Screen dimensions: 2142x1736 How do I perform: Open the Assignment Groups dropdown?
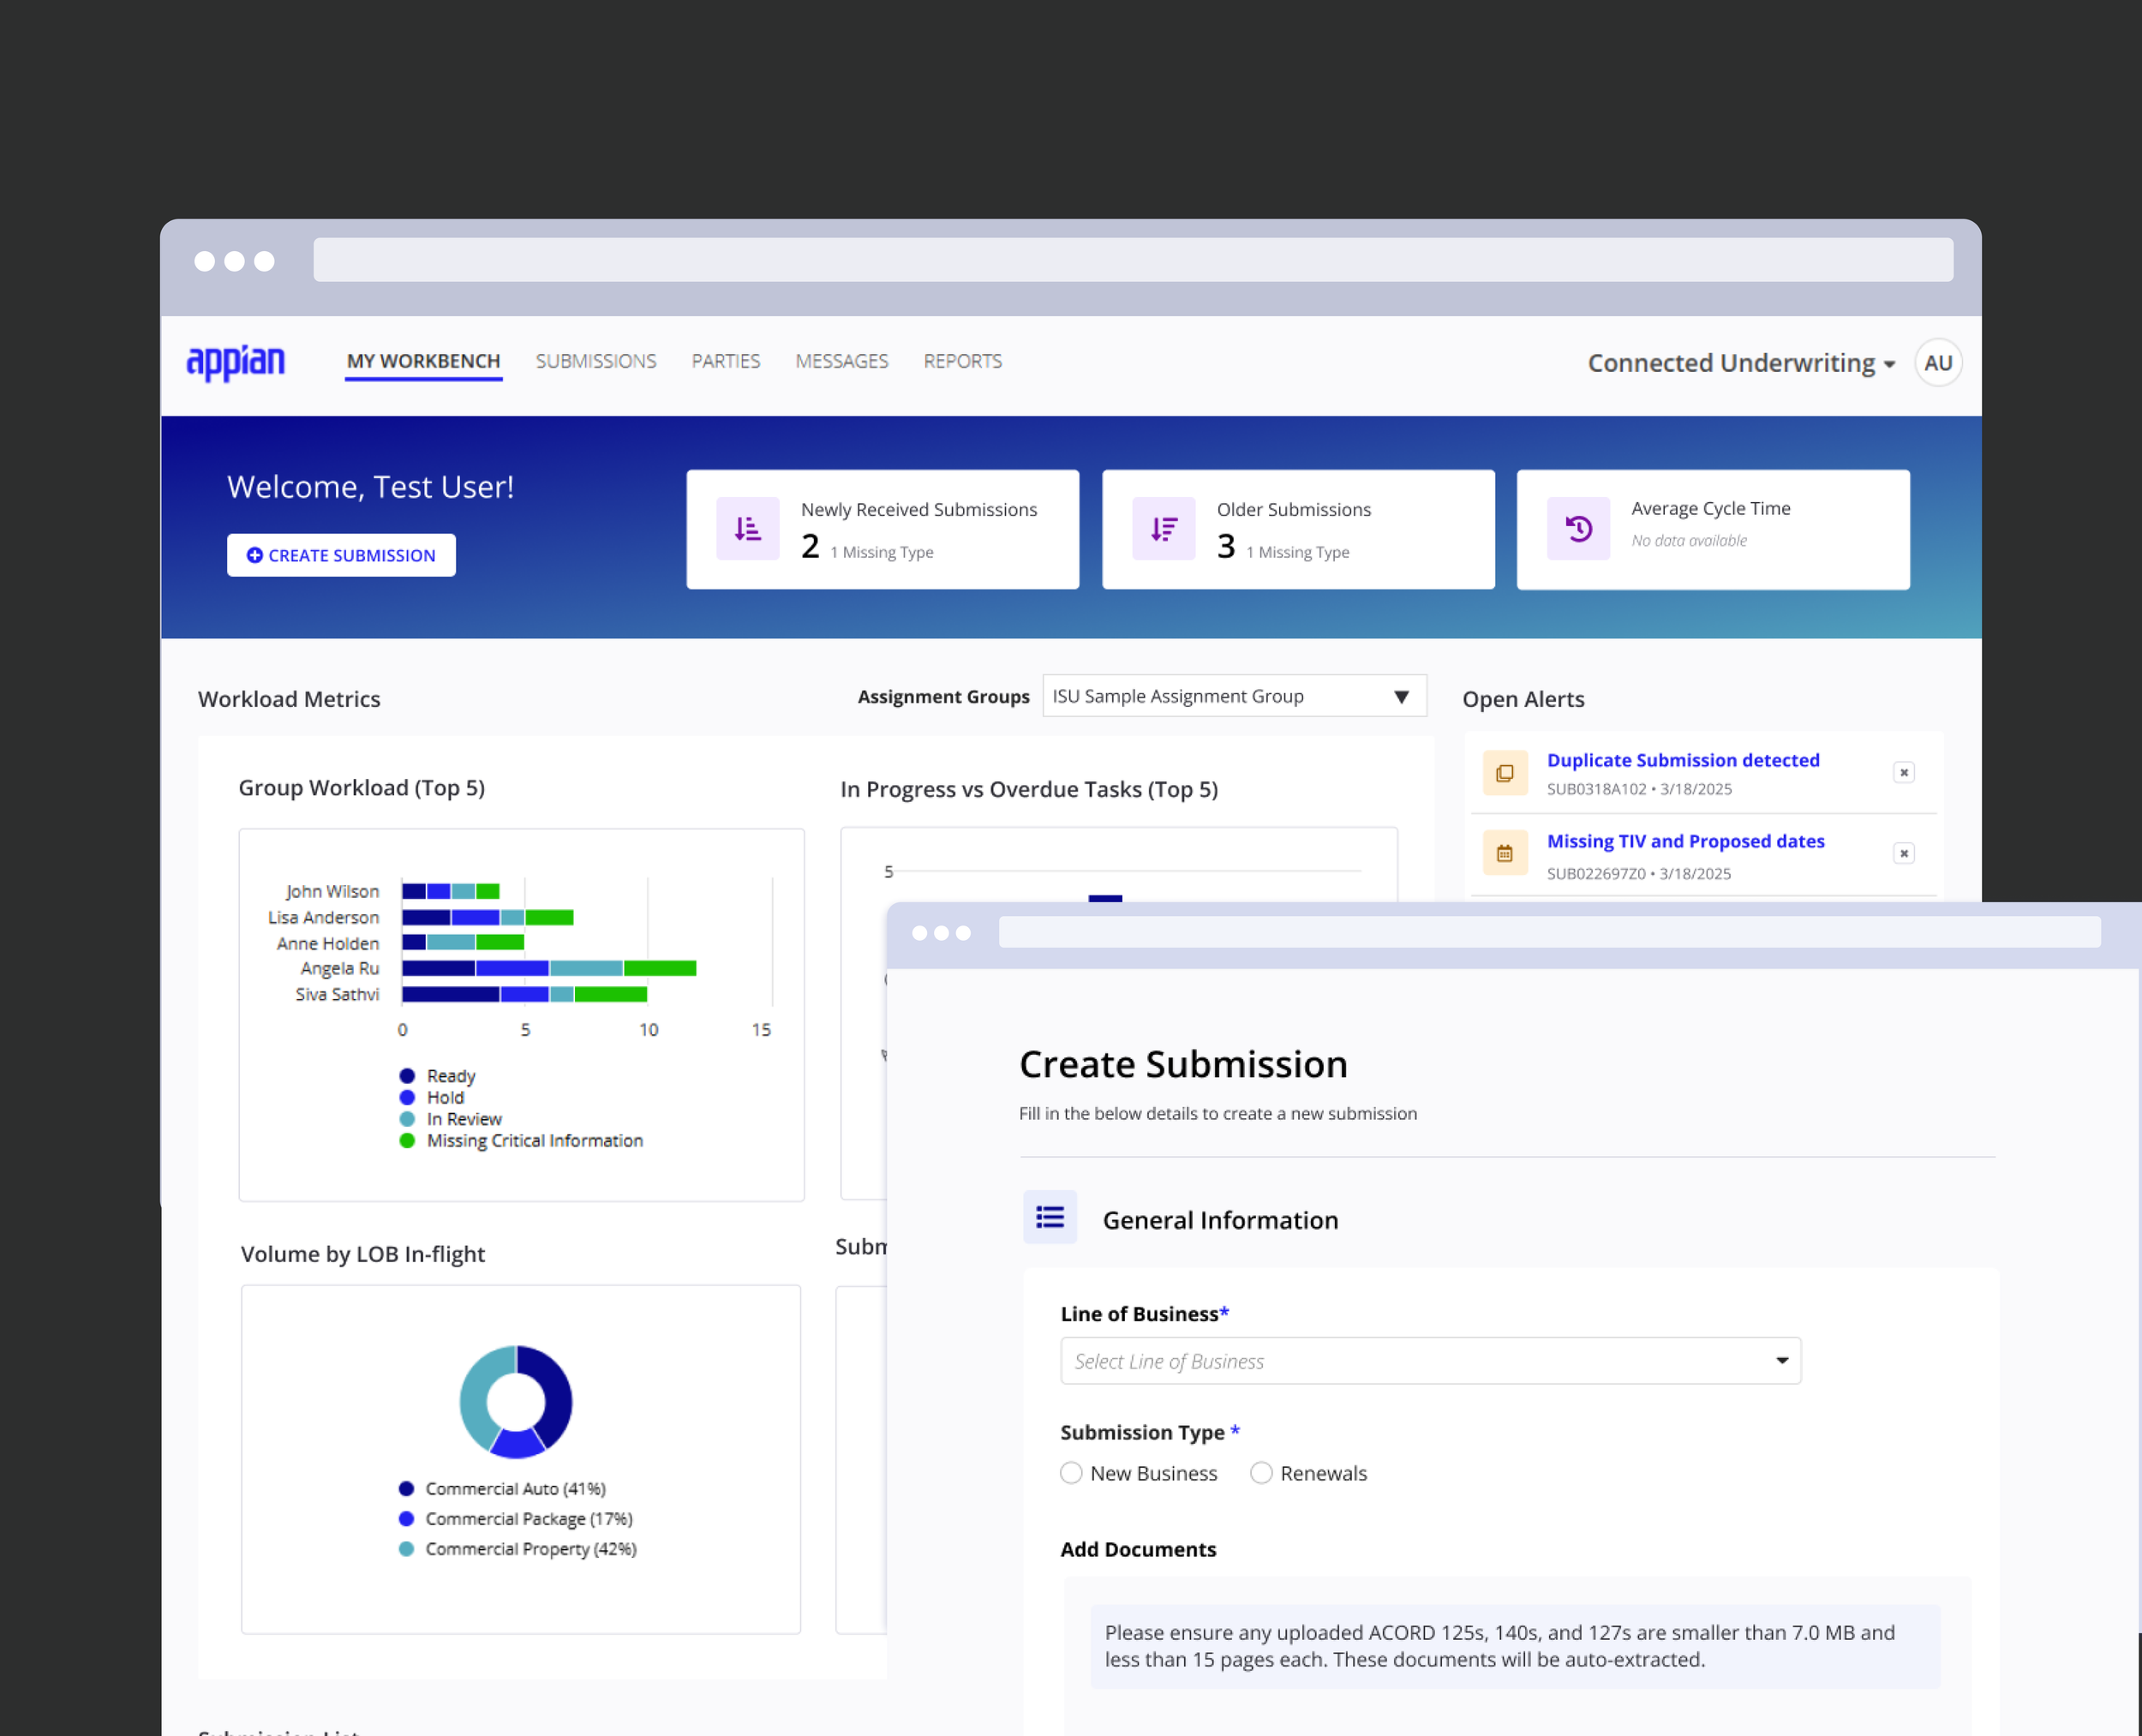[1233, 696]
